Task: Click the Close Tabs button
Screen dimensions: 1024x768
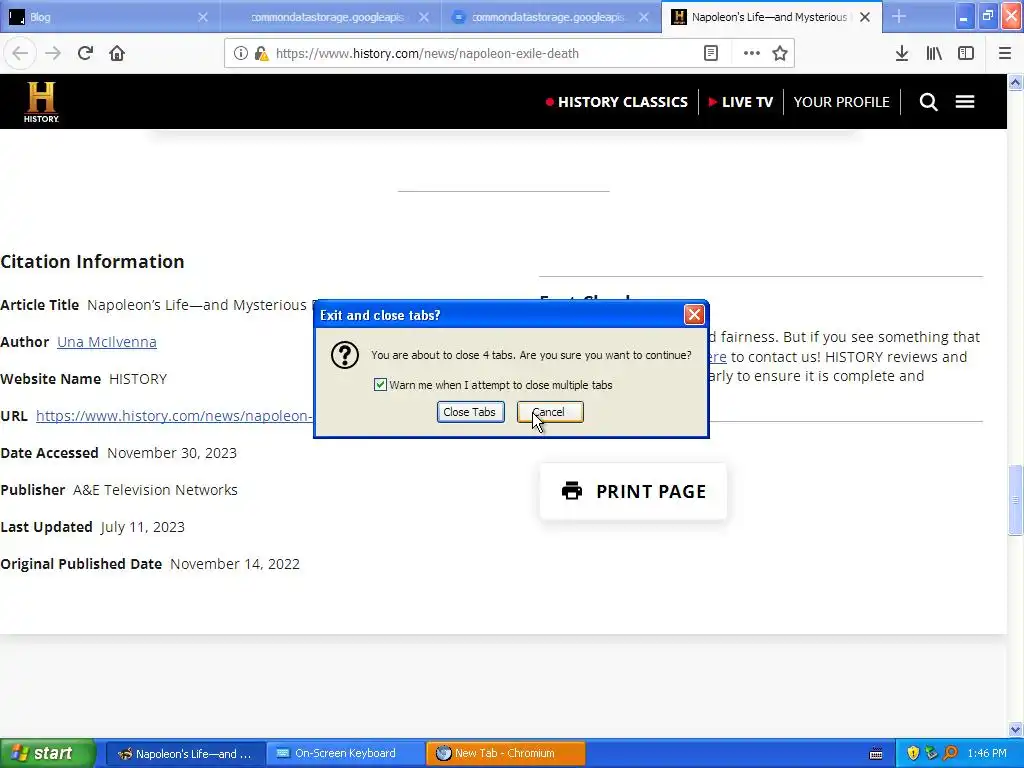Action: [470, 412]
